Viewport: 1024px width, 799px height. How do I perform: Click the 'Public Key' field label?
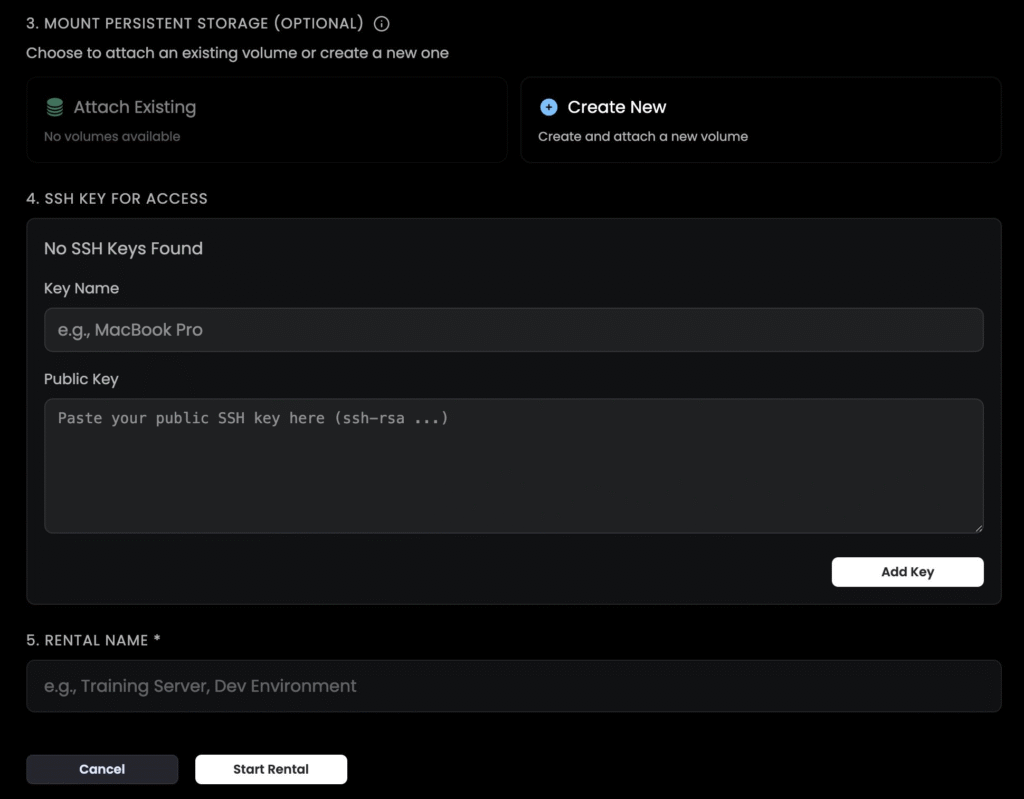(x=81, y=379)
